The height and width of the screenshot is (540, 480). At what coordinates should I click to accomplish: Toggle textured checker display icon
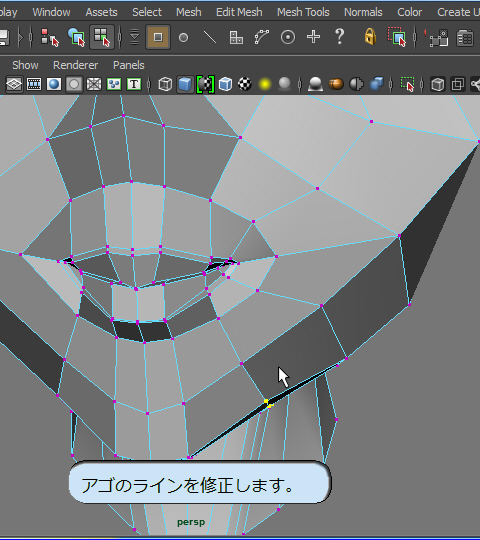coord(245,84)
